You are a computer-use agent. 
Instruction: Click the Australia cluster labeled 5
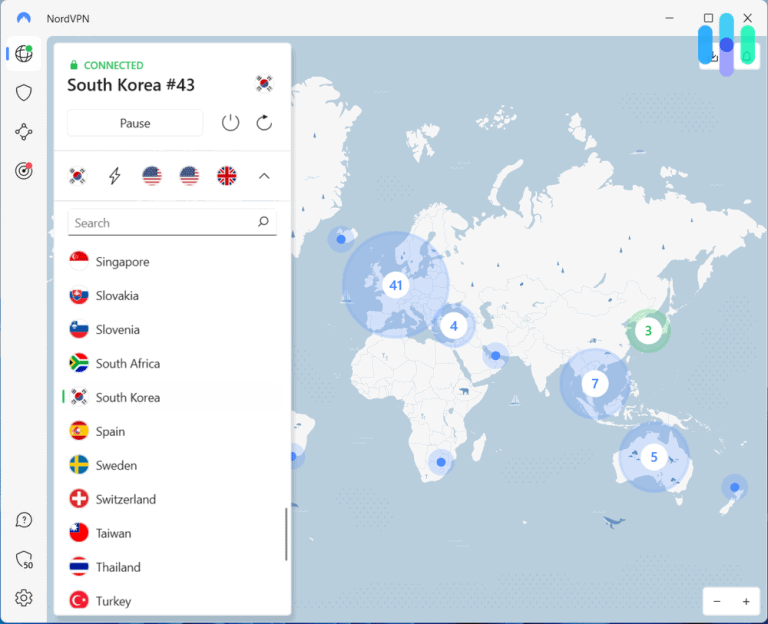pos(654,457)
